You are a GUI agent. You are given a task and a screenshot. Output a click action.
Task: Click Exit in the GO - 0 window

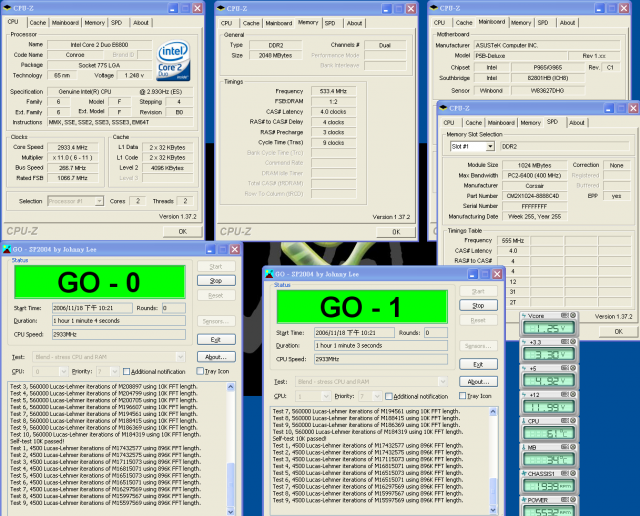[x=216, y=340]
